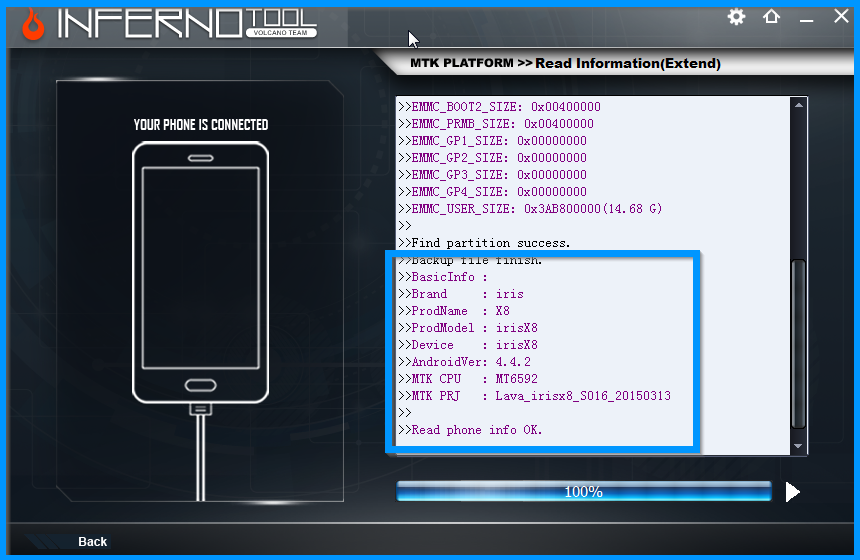Click the MTK PRJ Lava_irisx8 line
The height and width of the screenshot is (560, 860).
click(535, 395)
